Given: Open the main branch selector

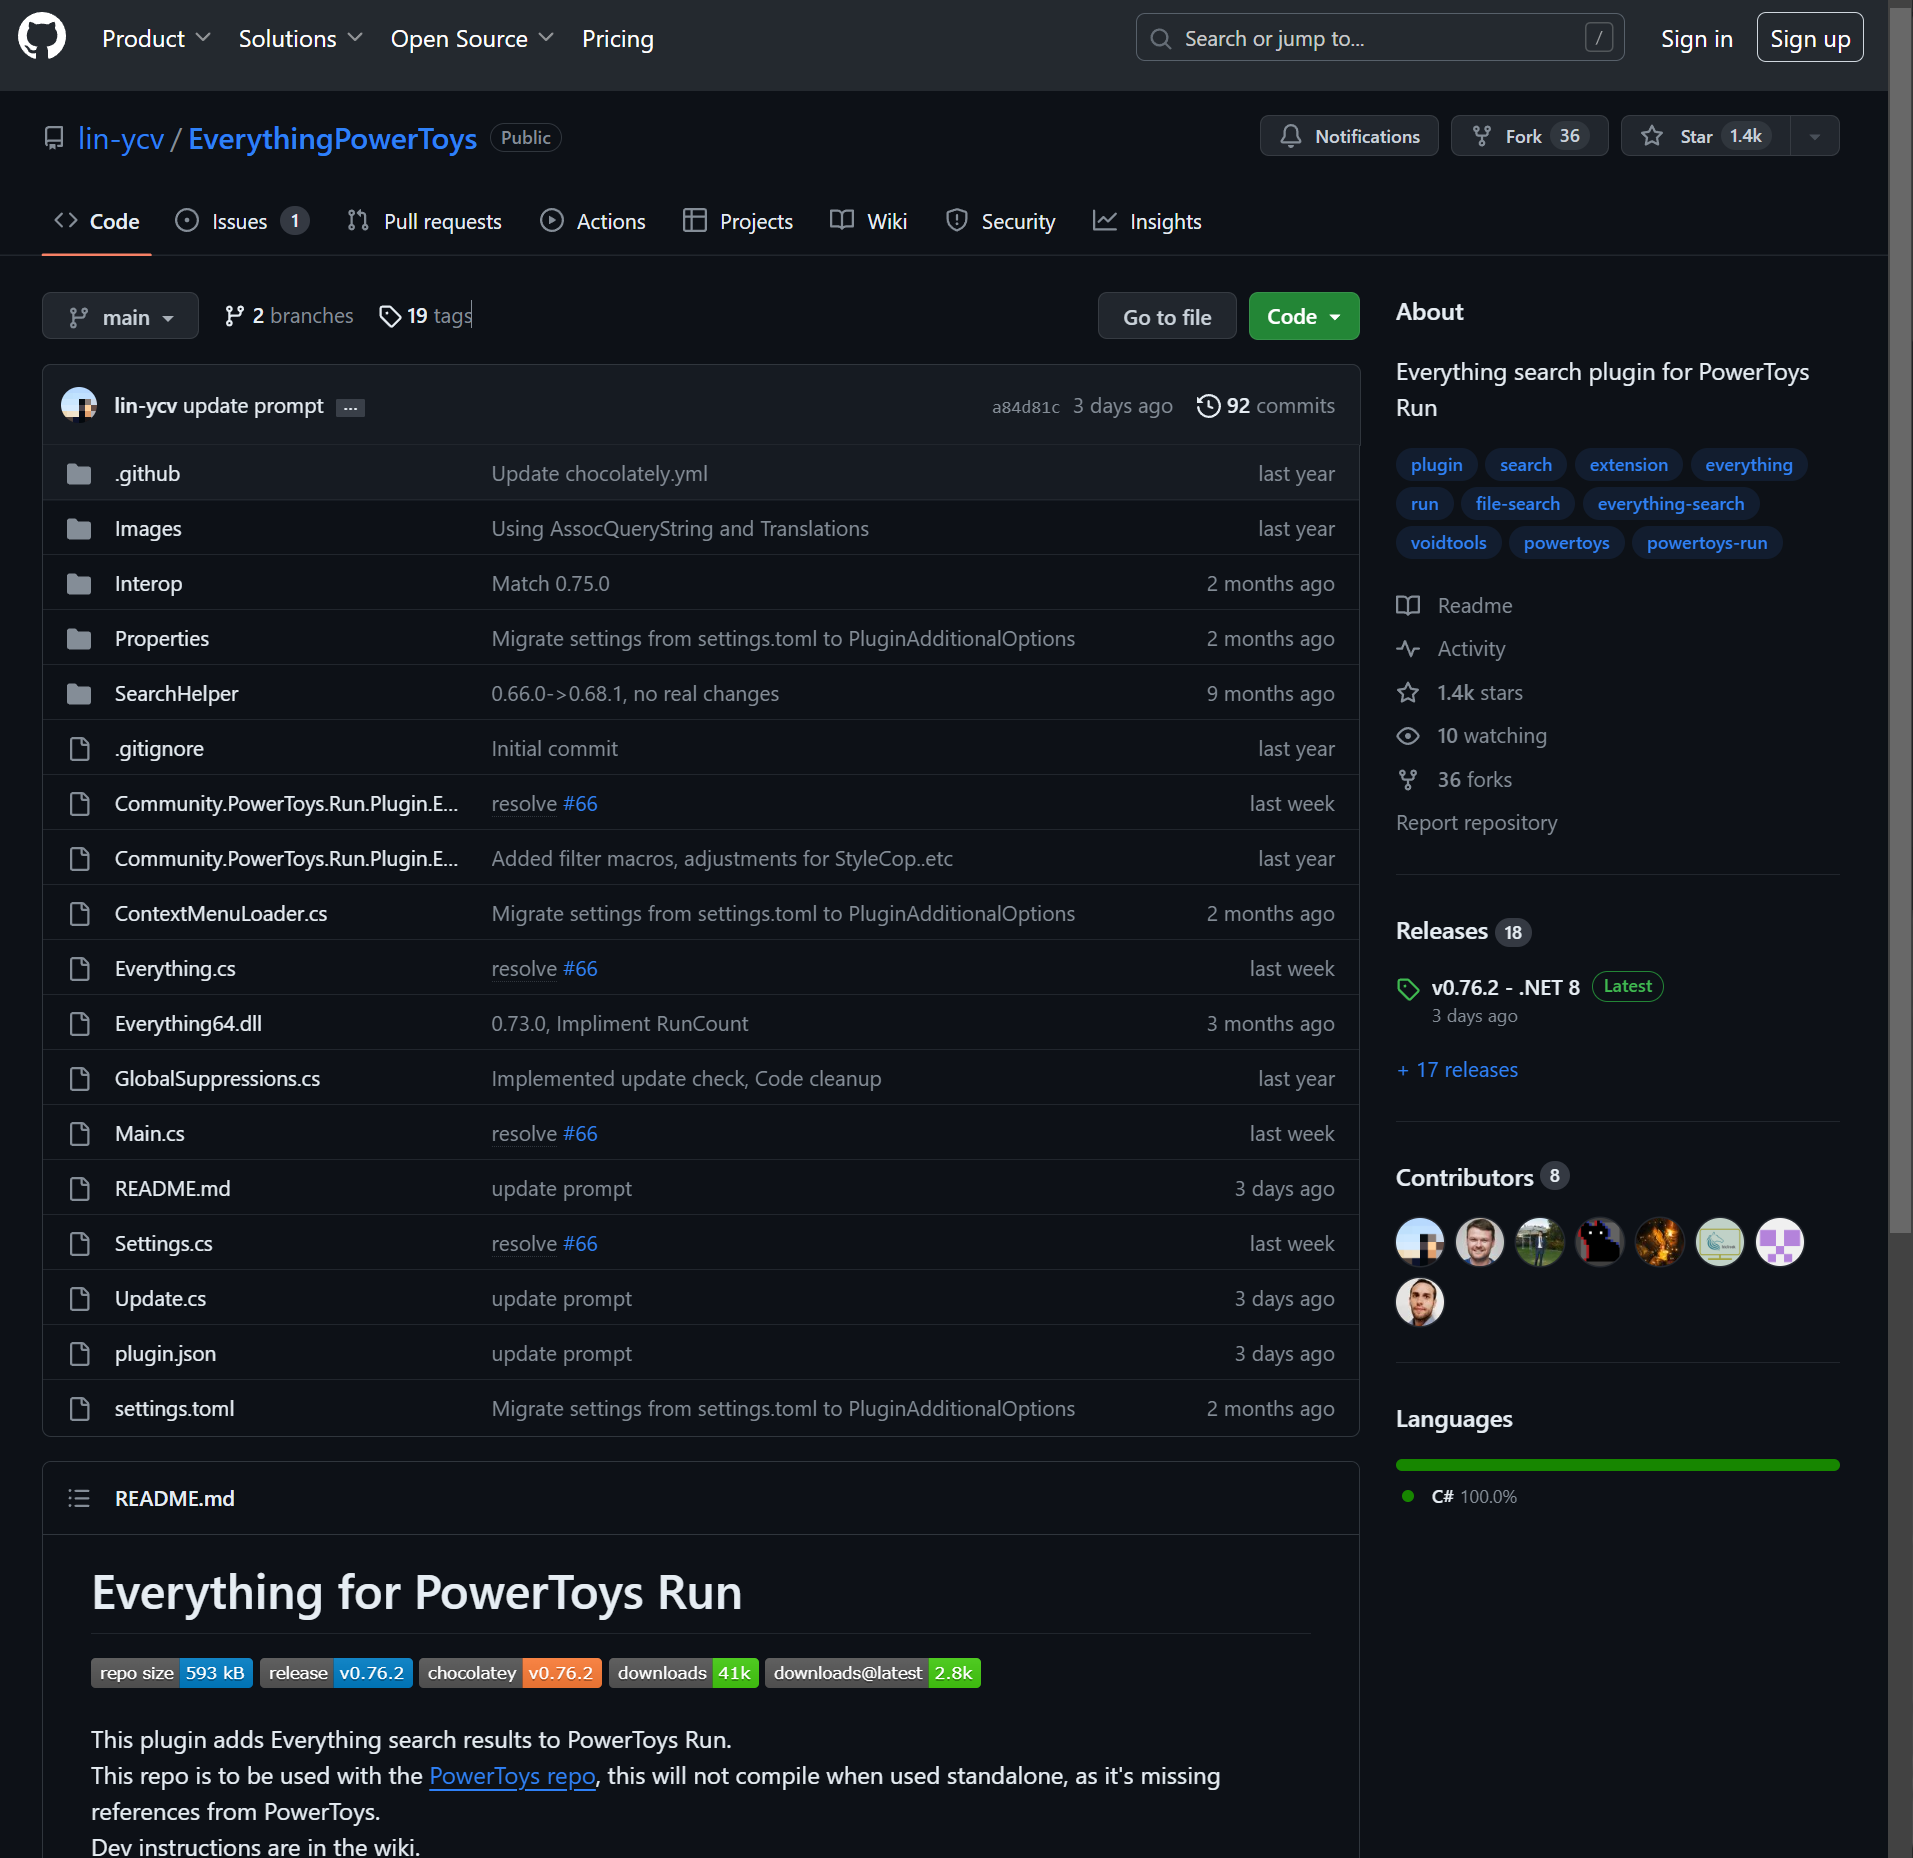Looking at the screenshot, I should tap(120, 316).
